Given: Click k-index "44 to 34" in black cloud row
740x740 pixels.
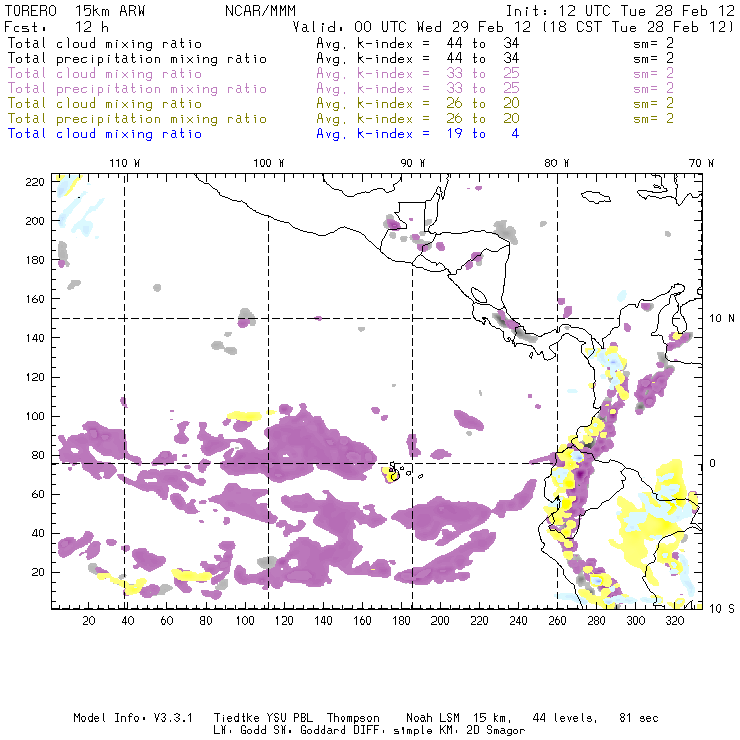Looking at the screenshot, I should 483,43.
